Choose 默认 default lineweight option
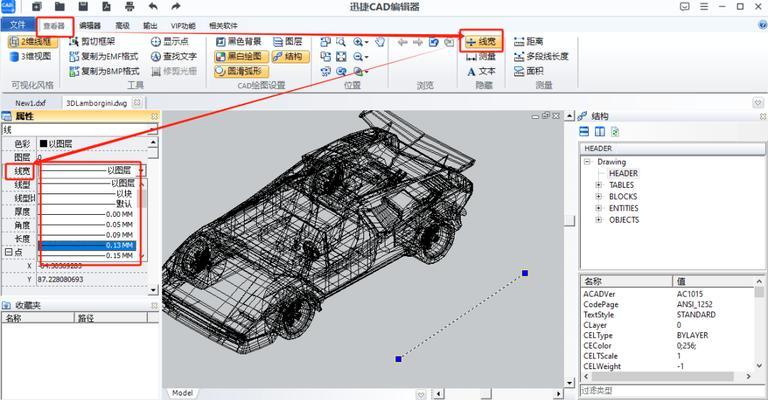The image size is (768, 400). point(88,204)
